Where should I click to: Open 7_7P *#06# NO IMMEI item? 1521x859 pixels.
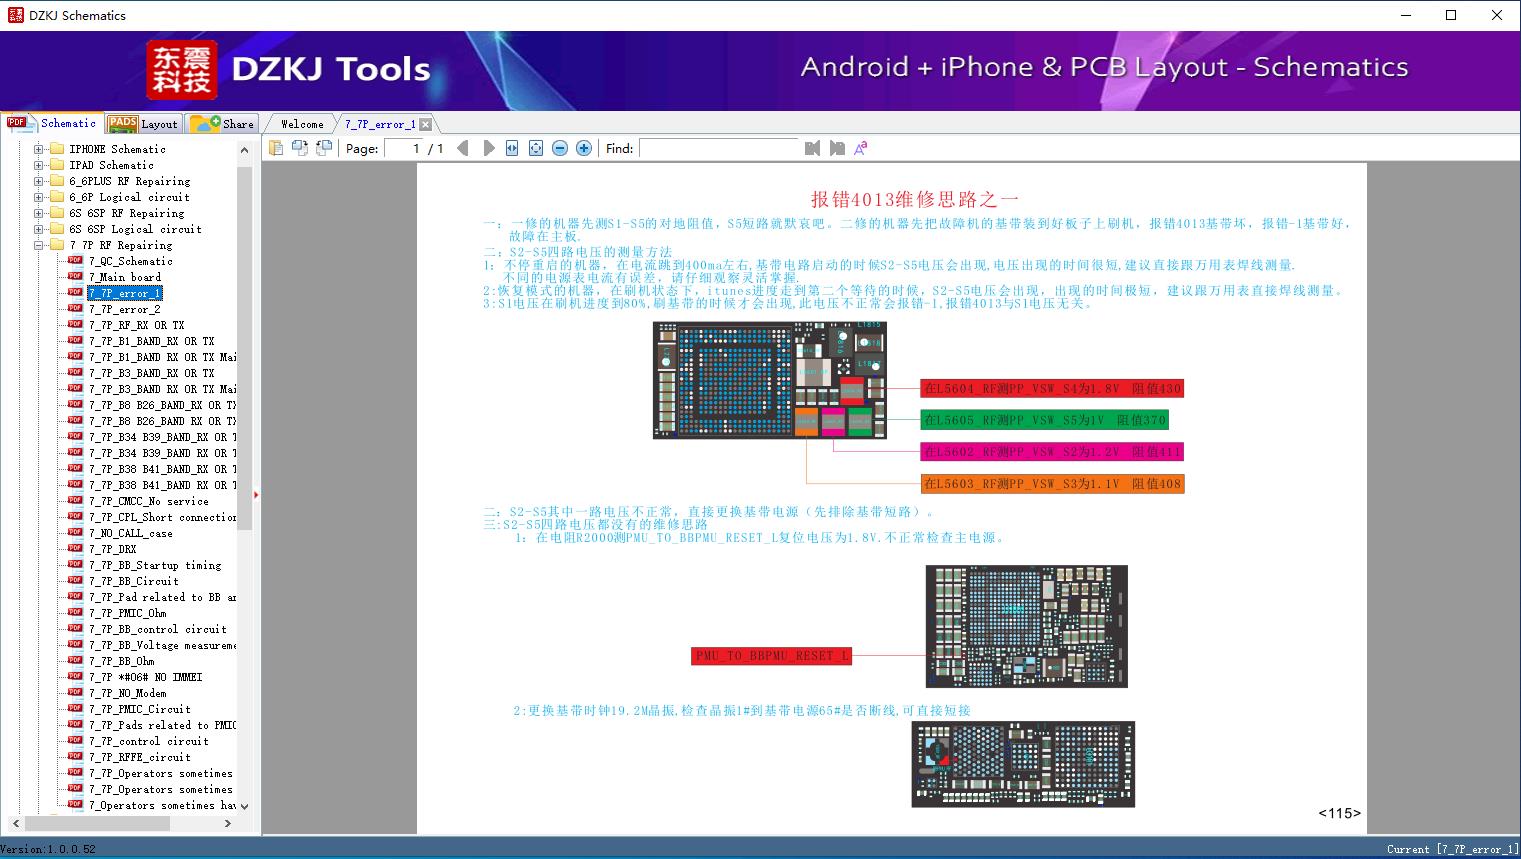(145, 677)
